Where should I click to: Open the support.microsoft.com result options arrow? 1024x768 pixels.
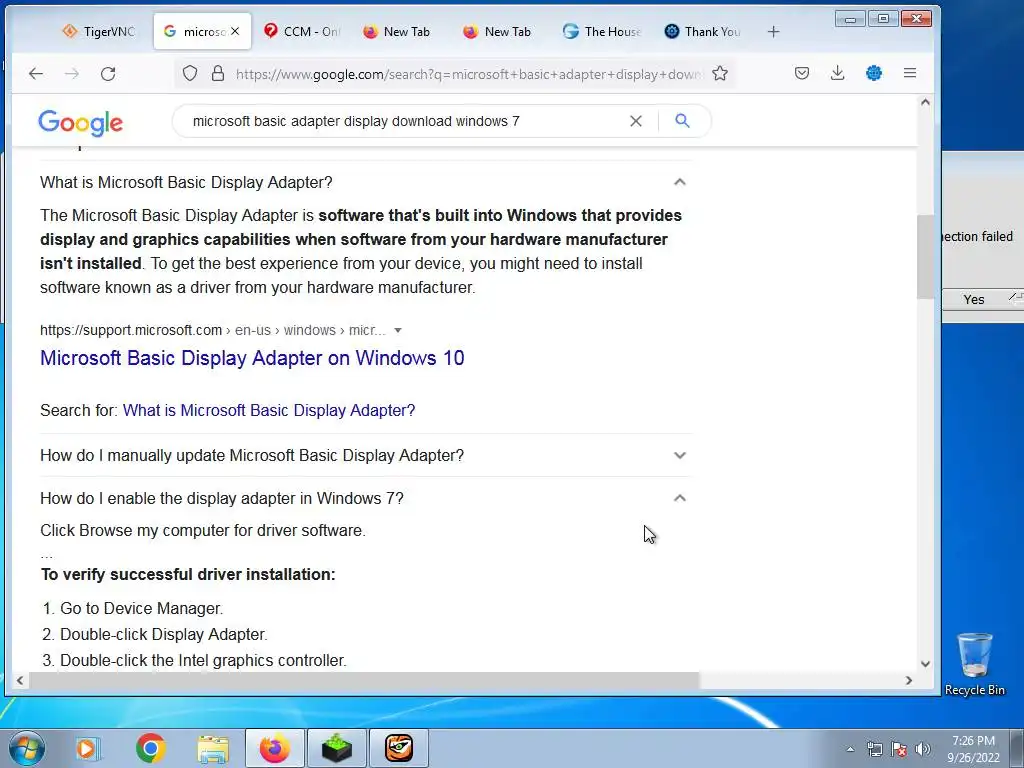(398, 330)
